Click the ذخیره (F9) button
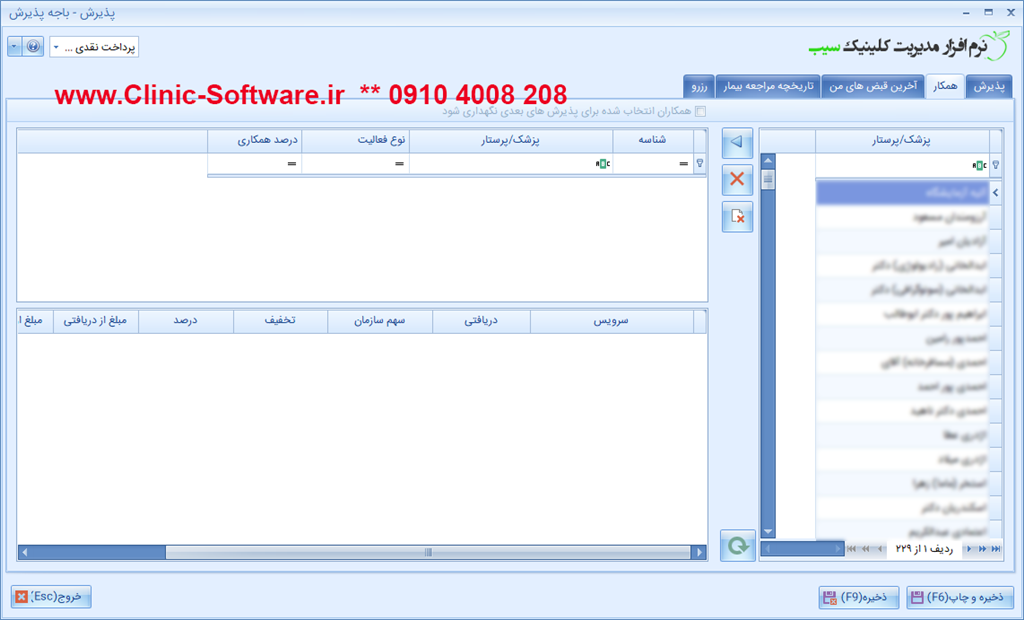The height and width of the screenshot is (620, 1024). point(855,598)
